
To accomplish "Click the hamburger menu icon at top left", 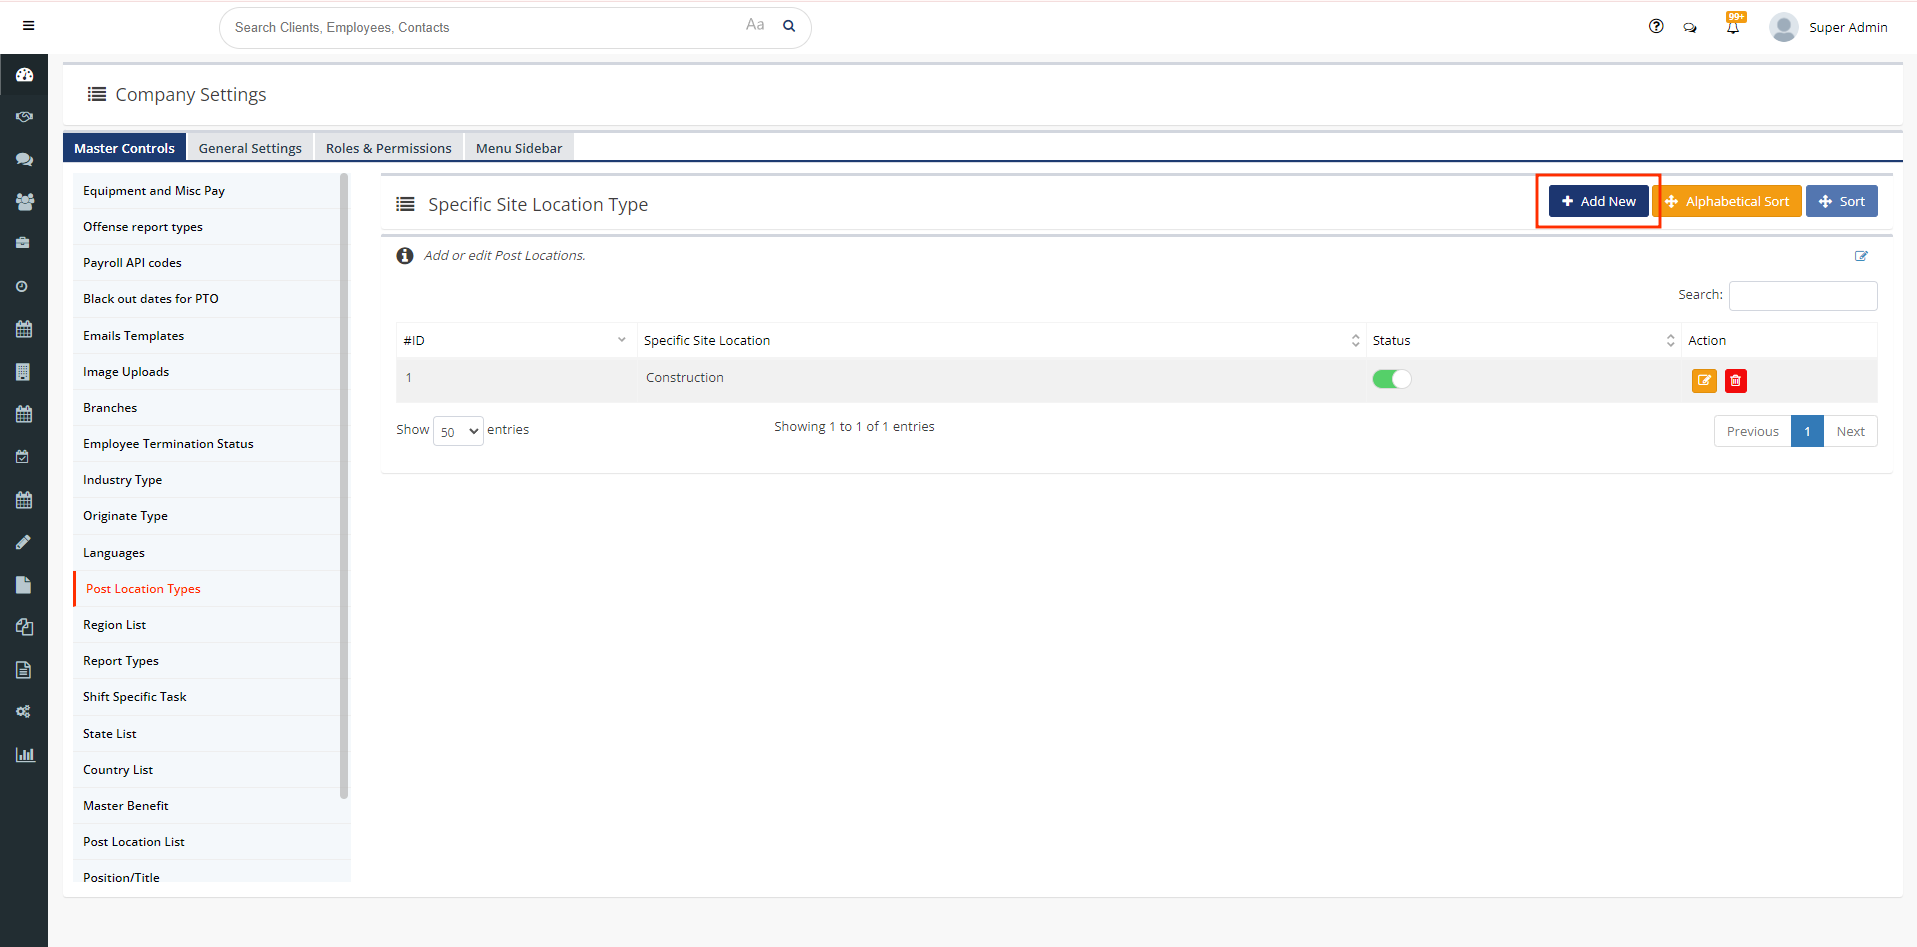I will [28, 26].
